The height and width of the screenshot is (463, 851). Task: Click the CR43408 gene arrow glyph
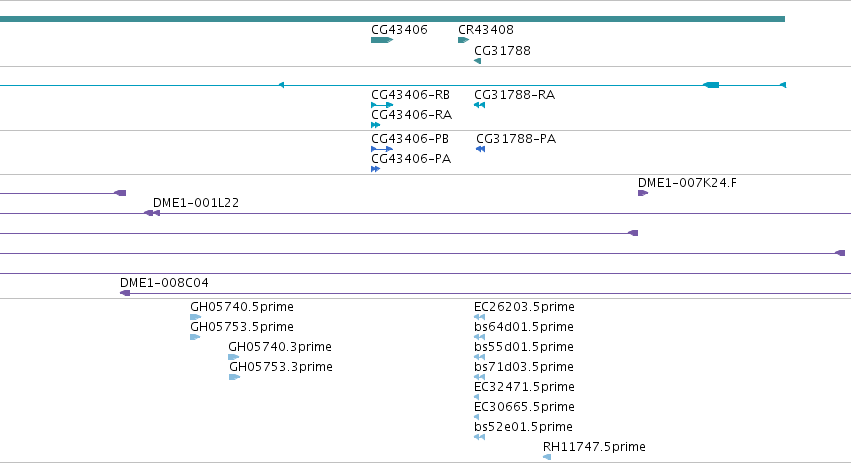click(463, 40)
